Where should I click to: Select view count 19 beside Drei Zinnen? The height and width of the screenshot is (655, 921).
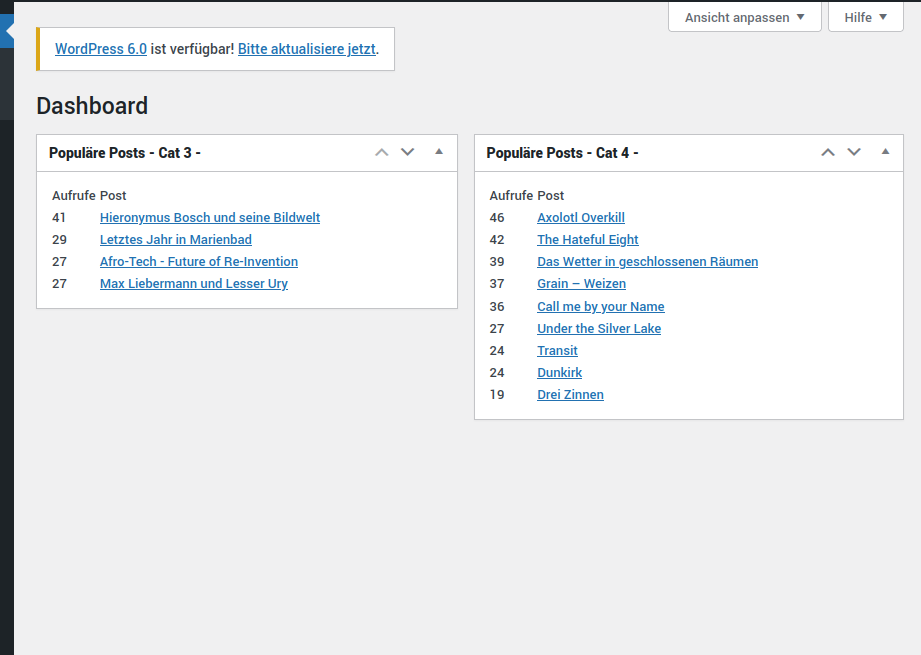point(497,395)
